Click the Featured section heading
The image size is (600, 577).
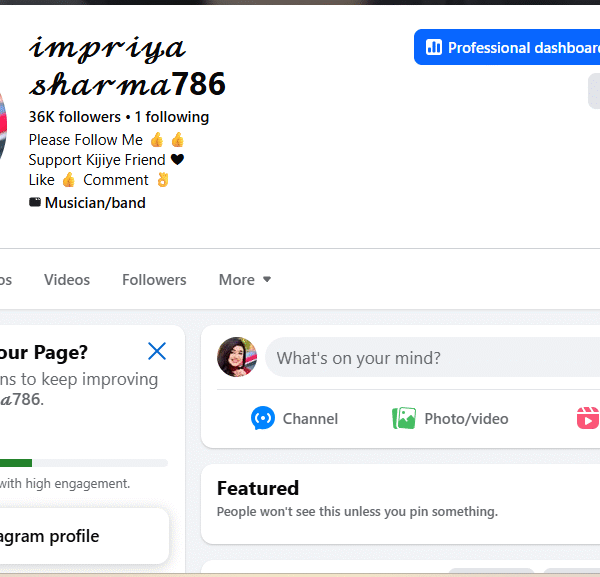[258, 488]
